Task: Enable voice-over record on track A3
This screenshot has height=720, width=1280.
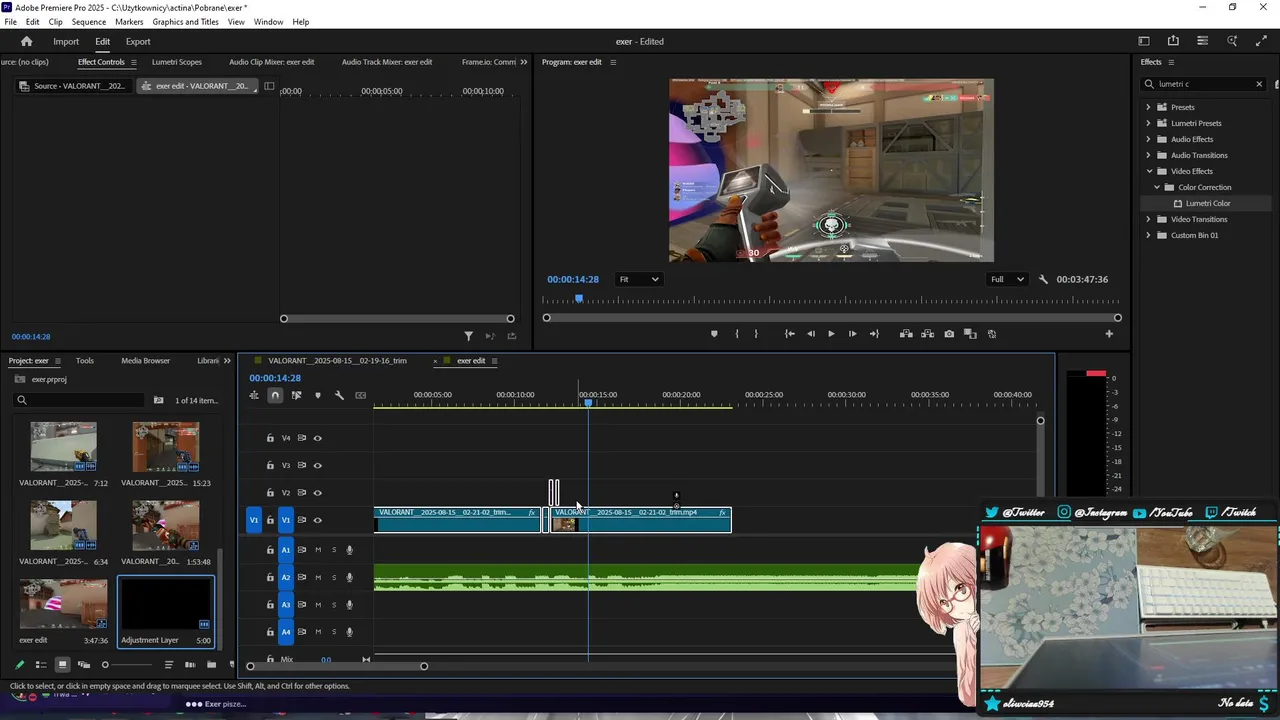Action: 349,605
